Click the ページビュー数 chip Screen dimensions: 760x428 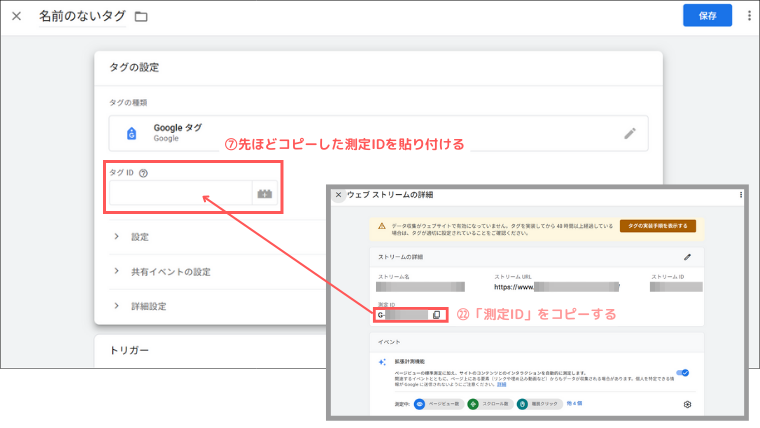(438, 404)
